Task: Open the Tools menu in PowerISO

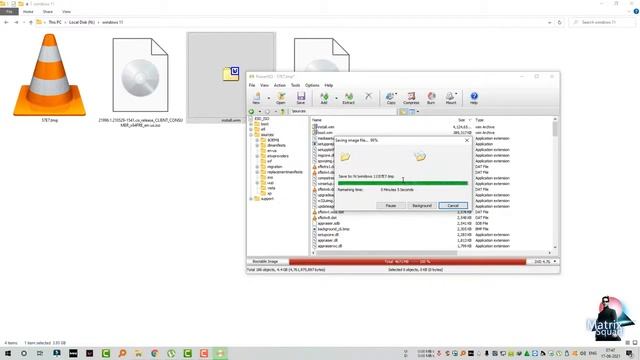Action: (x=296, y=85)
